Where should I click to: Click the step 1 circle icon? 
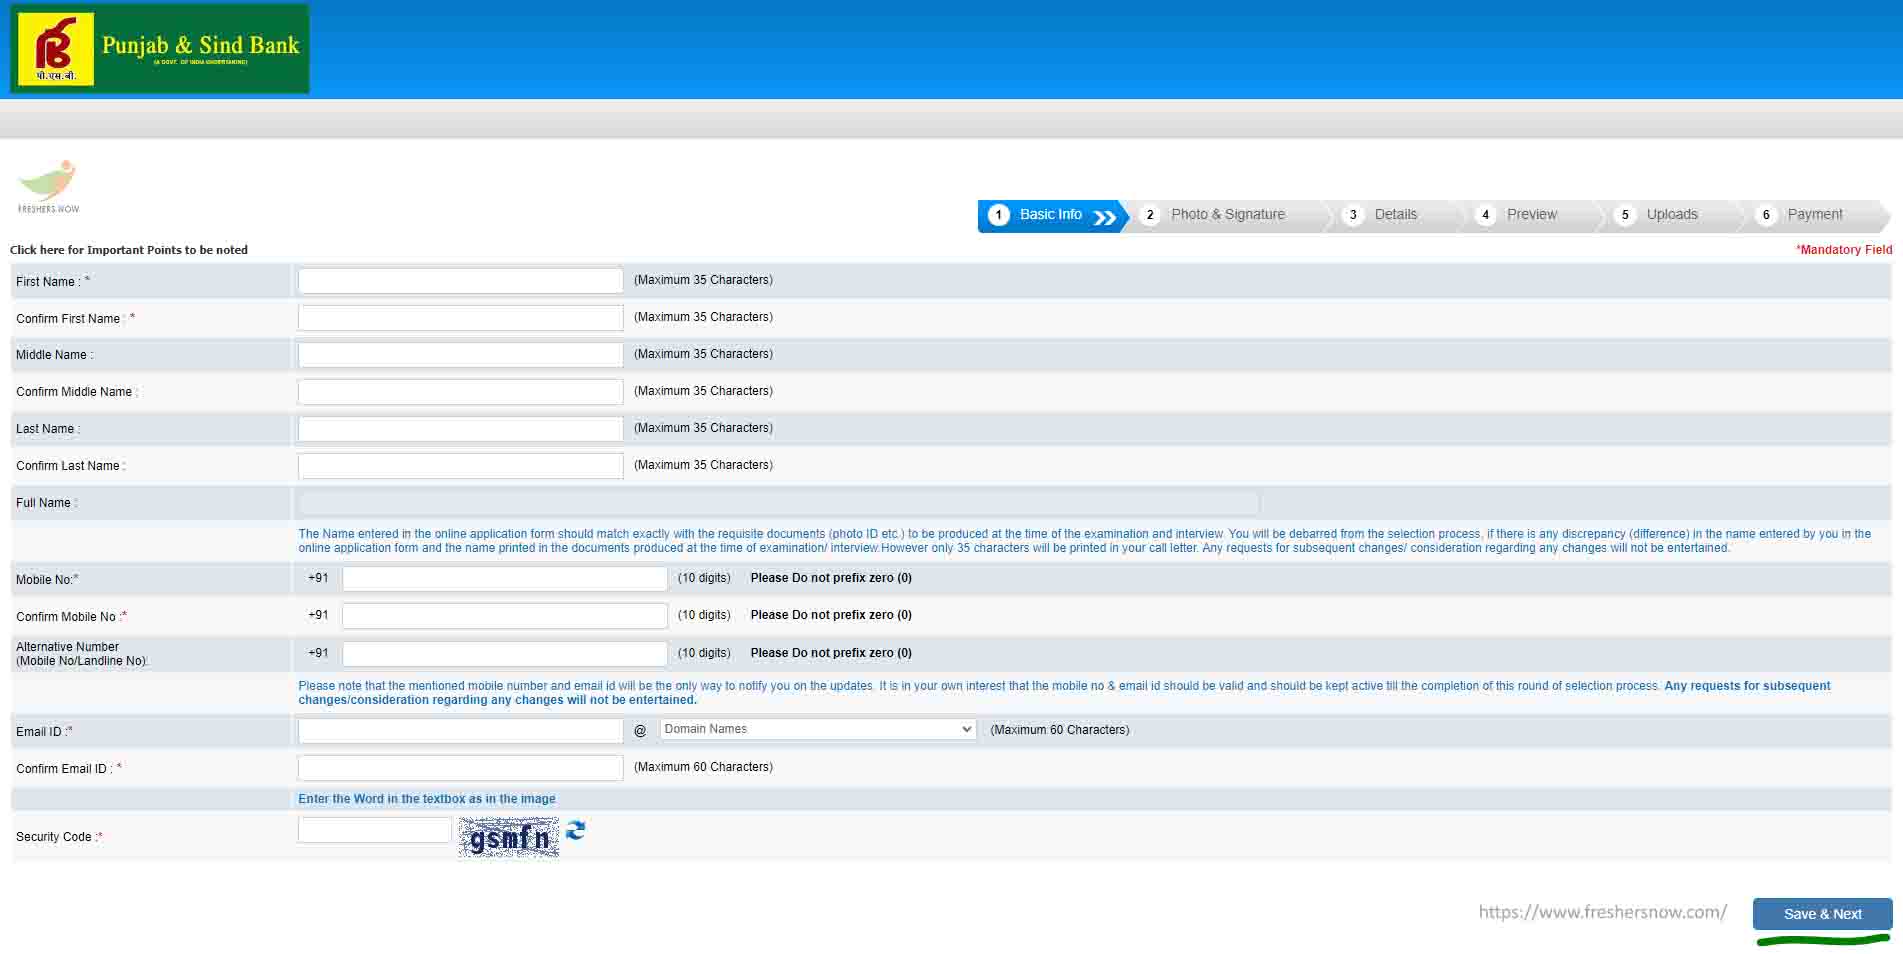pos(998,215)
